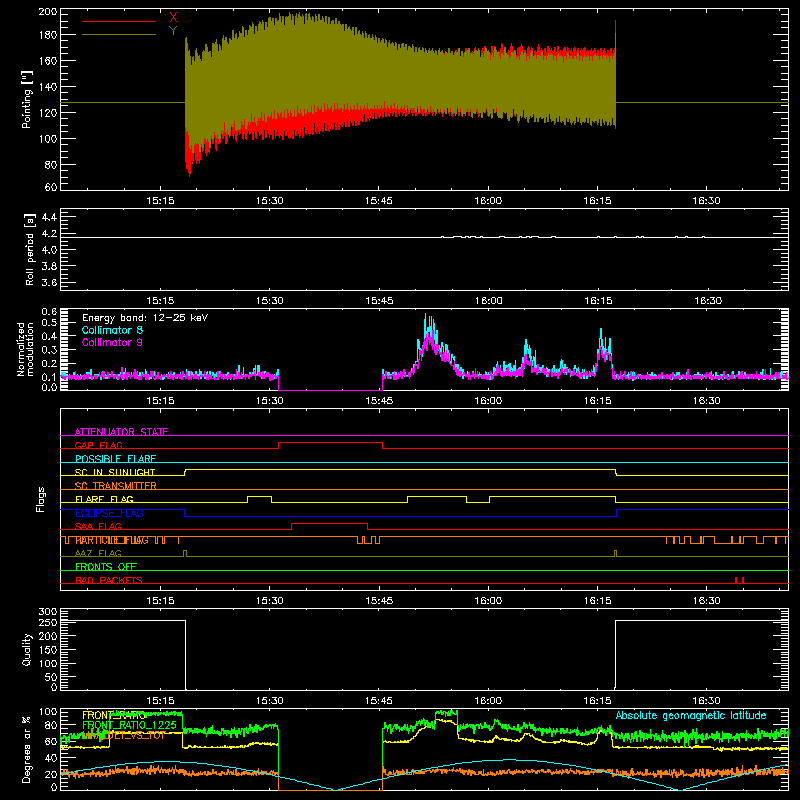Click the 'Absolute geomagnetic latitude' label
Image resolution: width=800 pixels, height=800 pixels.
pos(691,715)
